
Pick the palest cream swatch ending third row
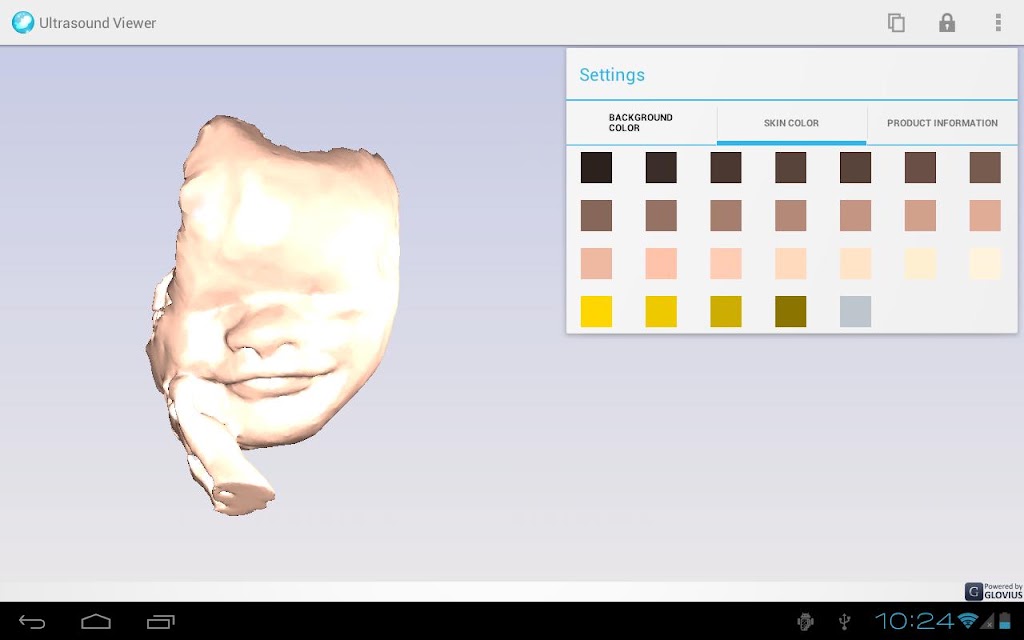(x=985, y=263)
